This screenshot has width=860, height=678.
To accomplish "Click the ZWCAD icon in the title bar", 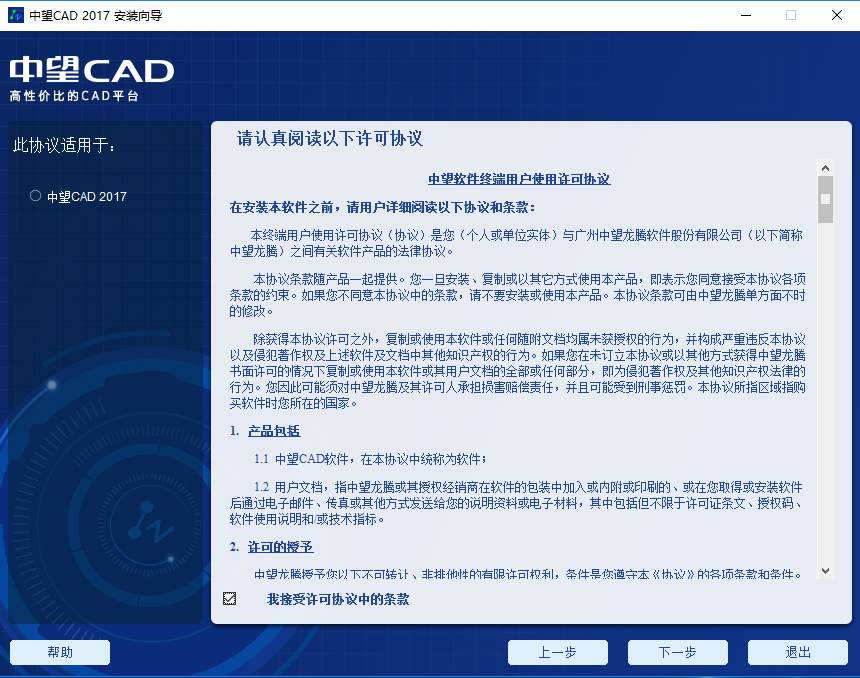I will (14, 15).
